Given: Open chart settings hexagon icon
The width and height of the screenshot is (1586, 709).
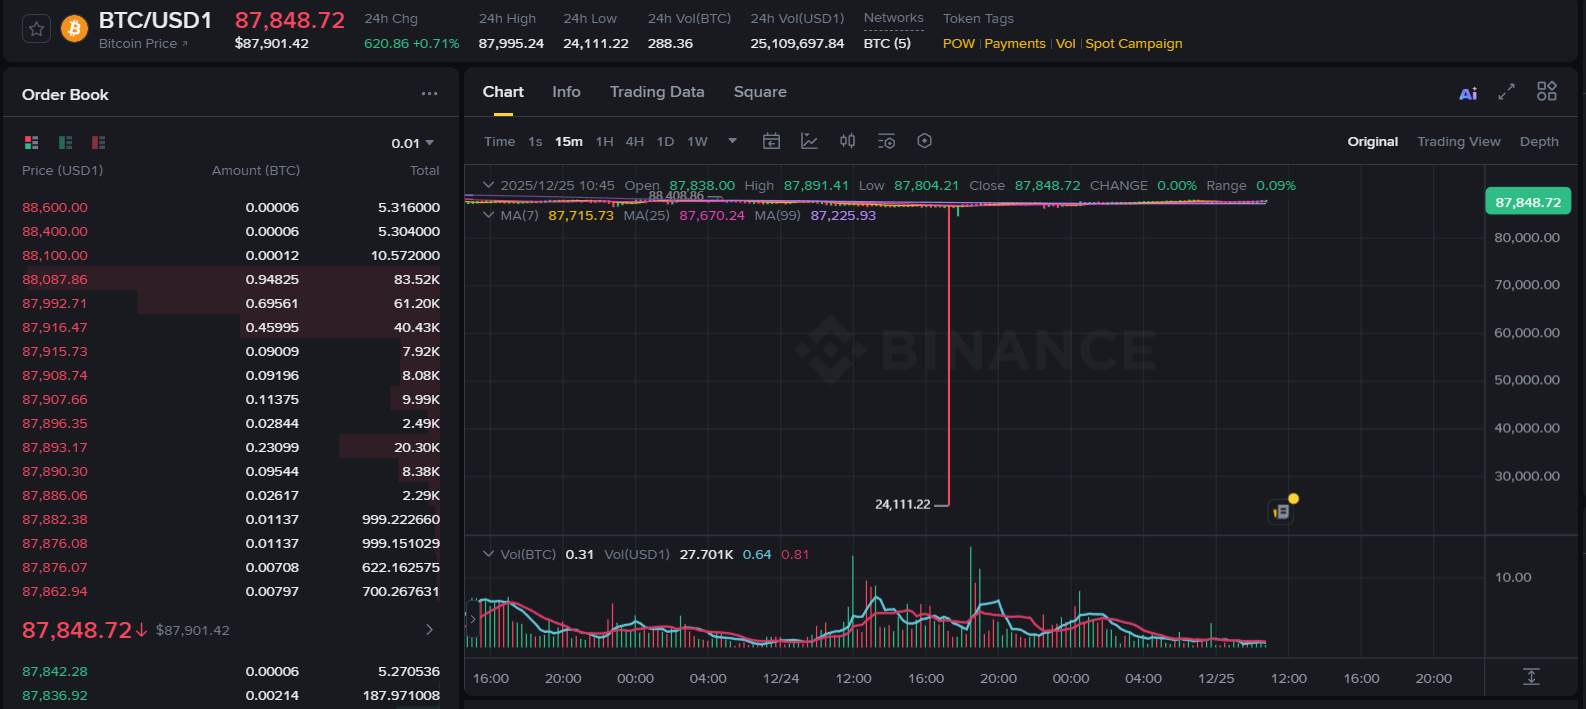Looking at the screenshot, I should click(x=924, y=141).
